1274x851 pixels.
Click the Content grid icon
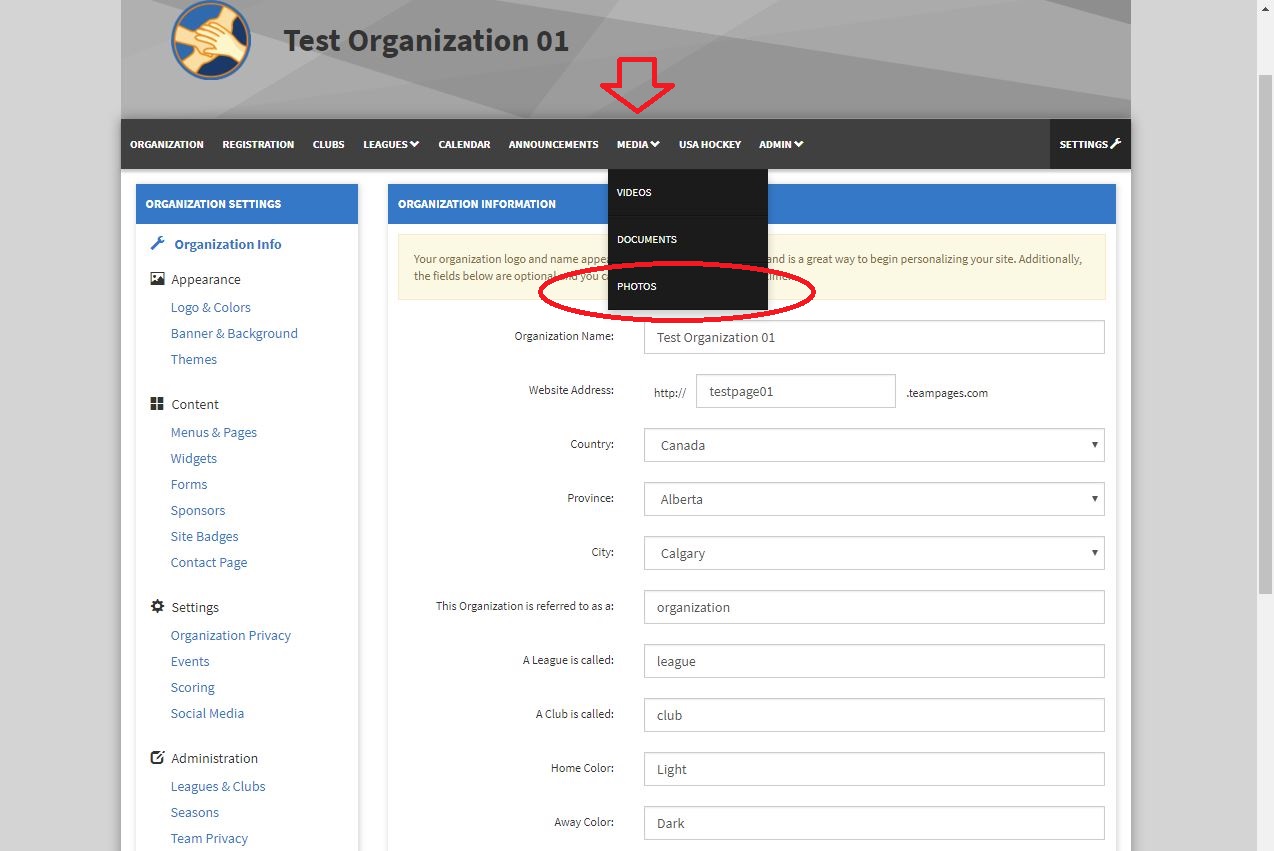pos(157,404)
